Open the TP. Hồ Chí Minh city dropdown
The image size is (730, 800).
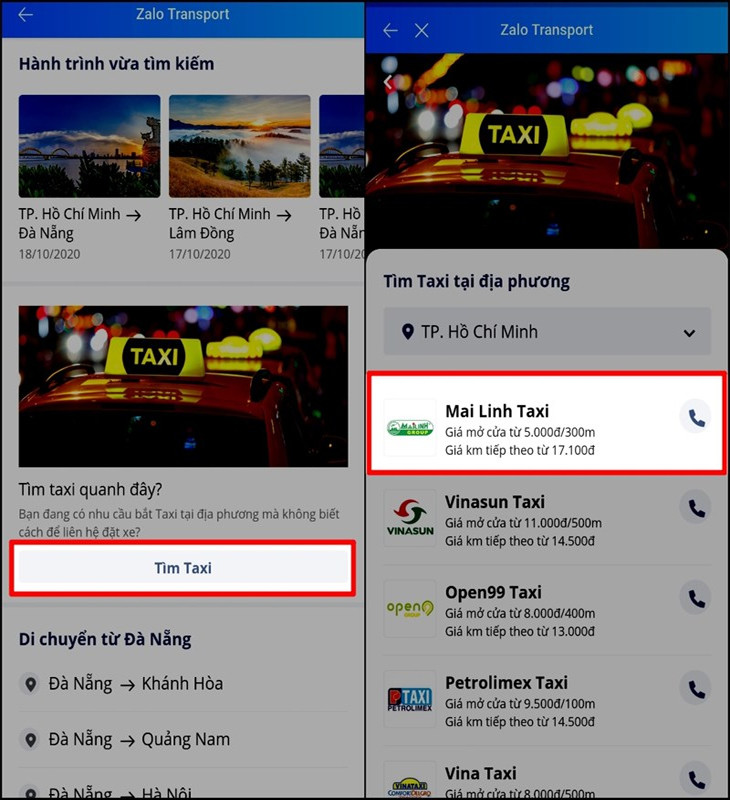(x=547, y=332)
